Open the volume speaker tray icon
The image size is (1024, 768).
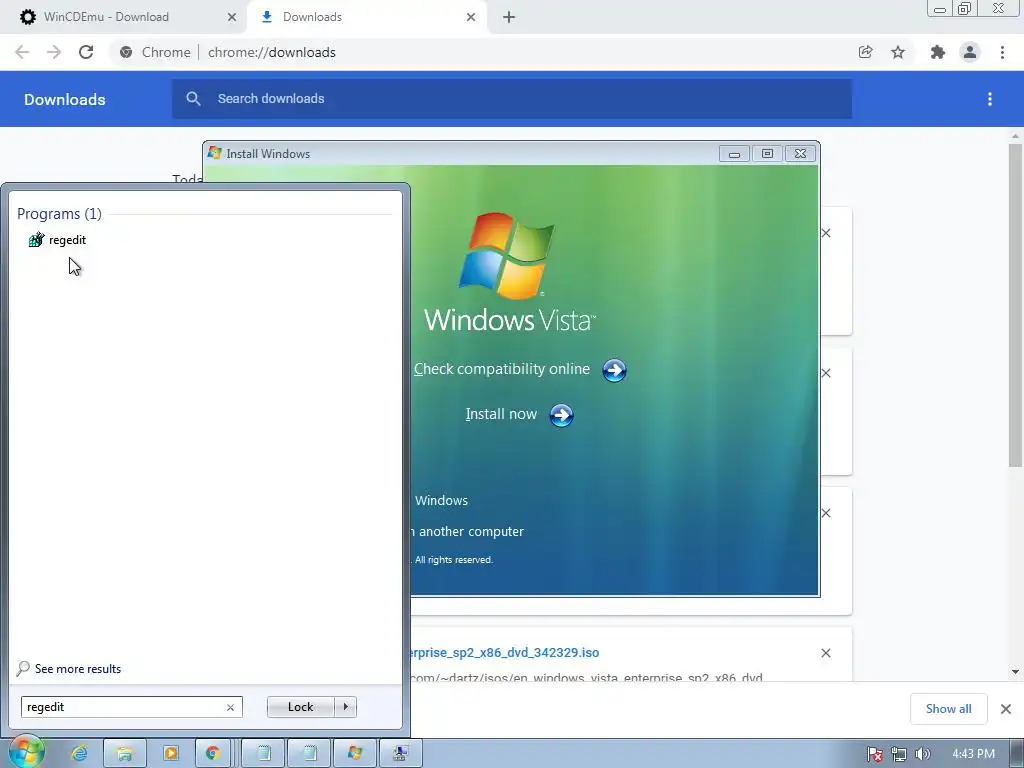pyautogui.click(x=922, y=754)
